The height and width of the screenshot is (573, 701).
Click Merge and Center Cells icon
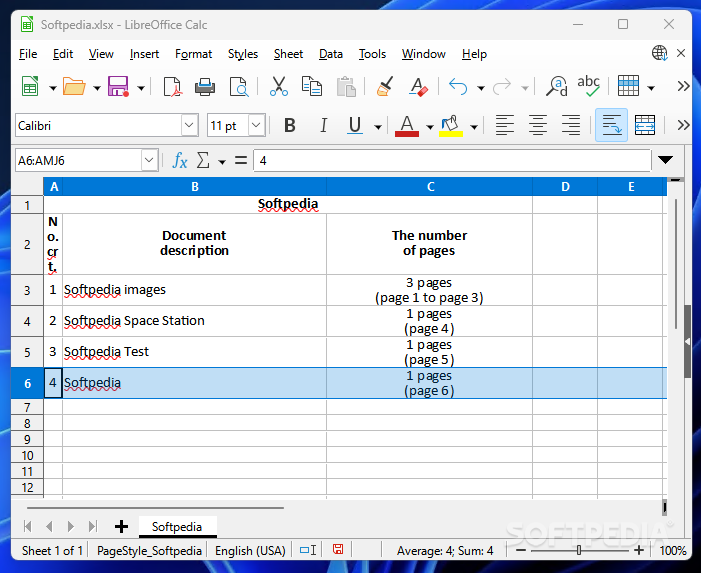(645, 125)
